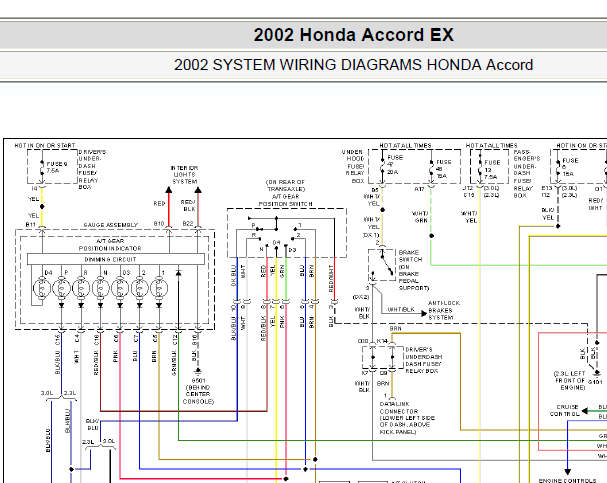Click the R indicator lamp symbol
The image size is (607, 483).
[81, 288]
